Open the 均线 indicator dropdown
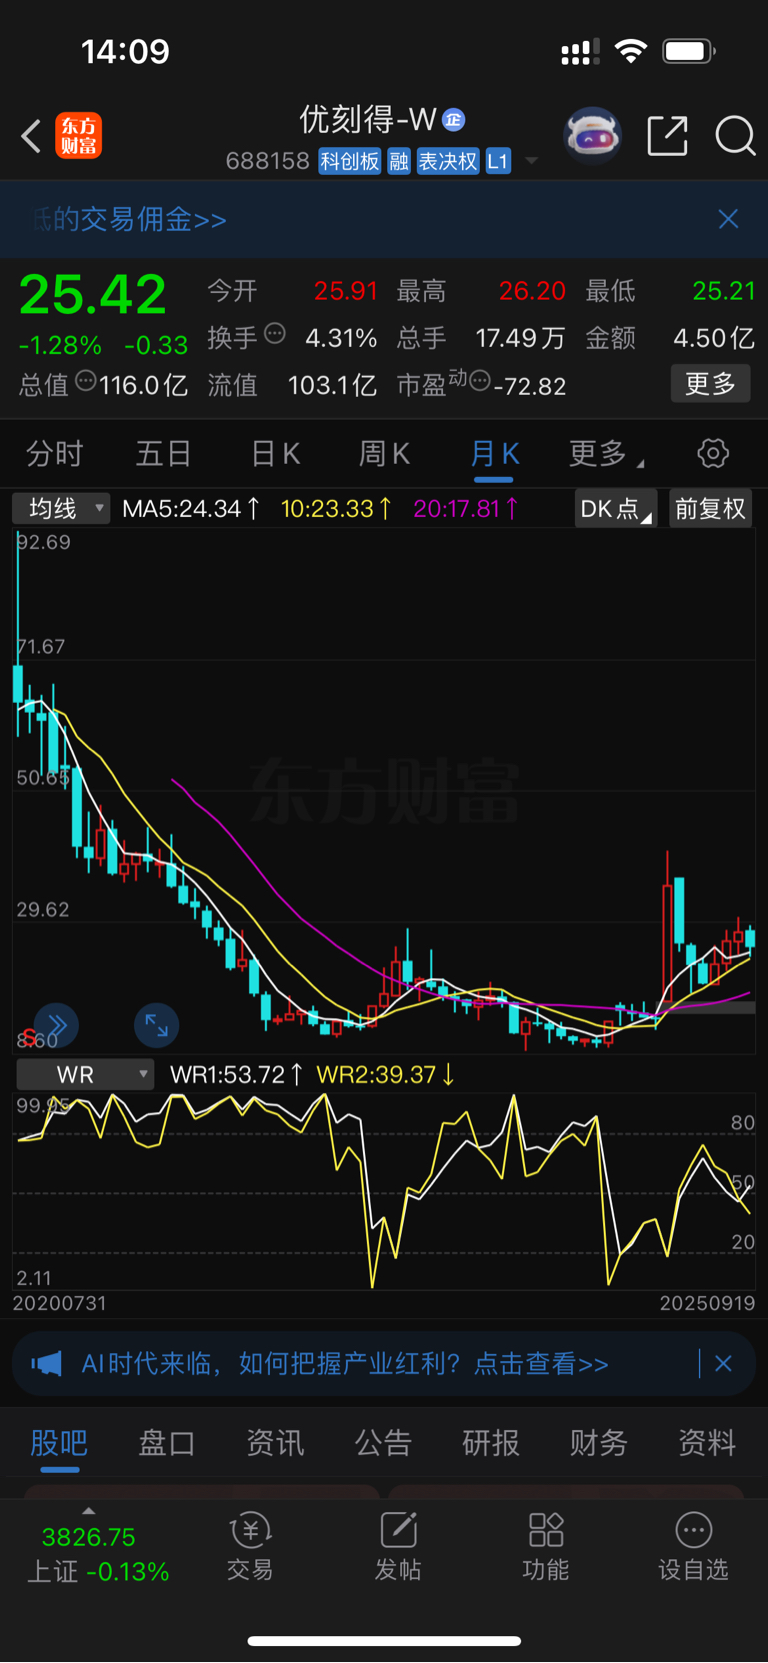Screen dimensions: 768x1663 click(x=61, y=509)
